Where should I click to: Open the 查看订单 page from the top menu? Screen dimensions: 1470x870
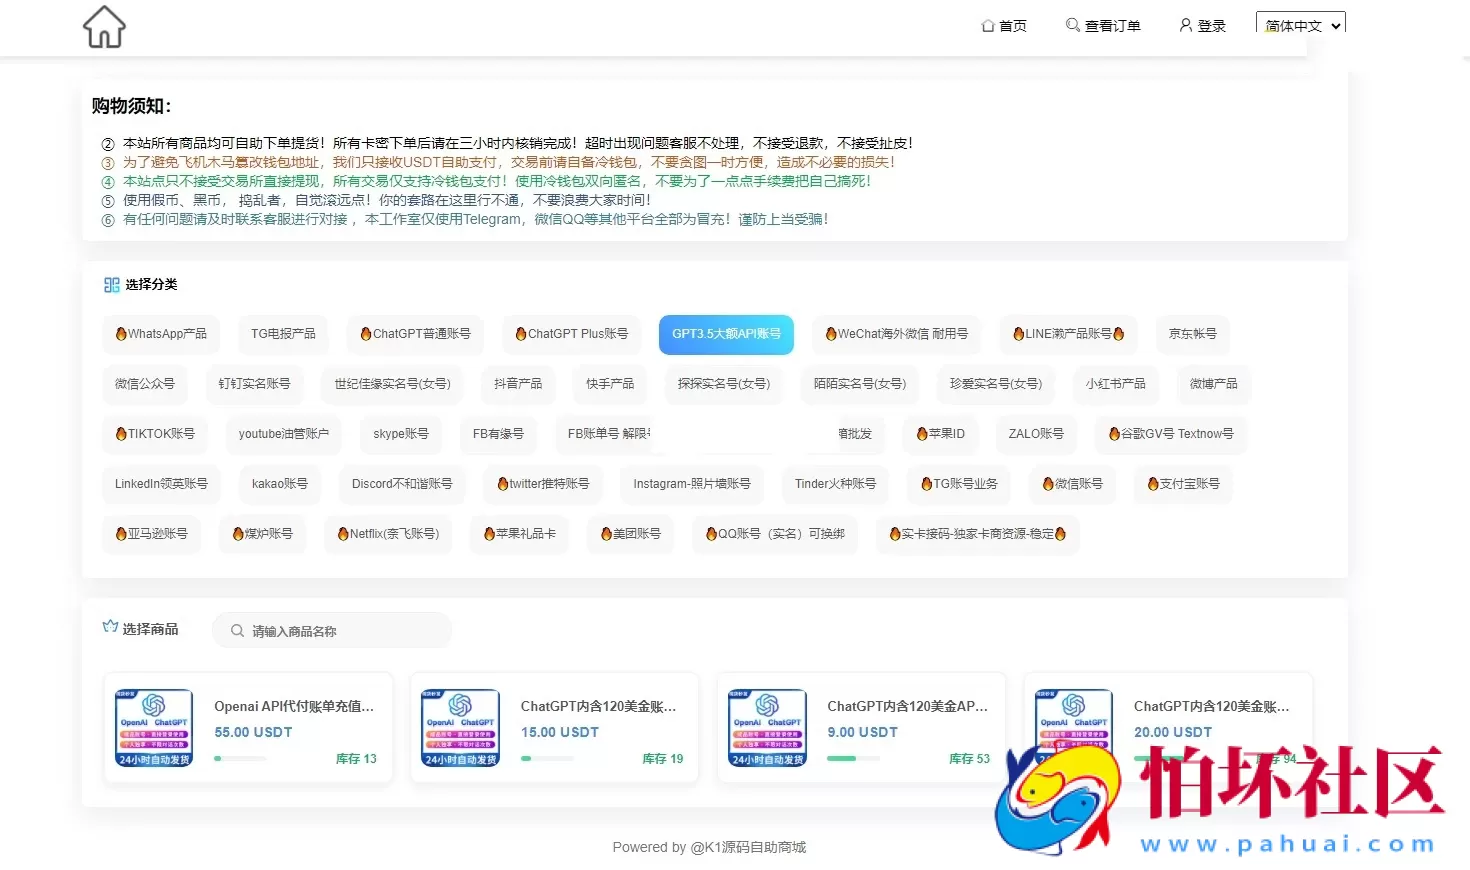pyautogui.click(x=1112, y=26)
